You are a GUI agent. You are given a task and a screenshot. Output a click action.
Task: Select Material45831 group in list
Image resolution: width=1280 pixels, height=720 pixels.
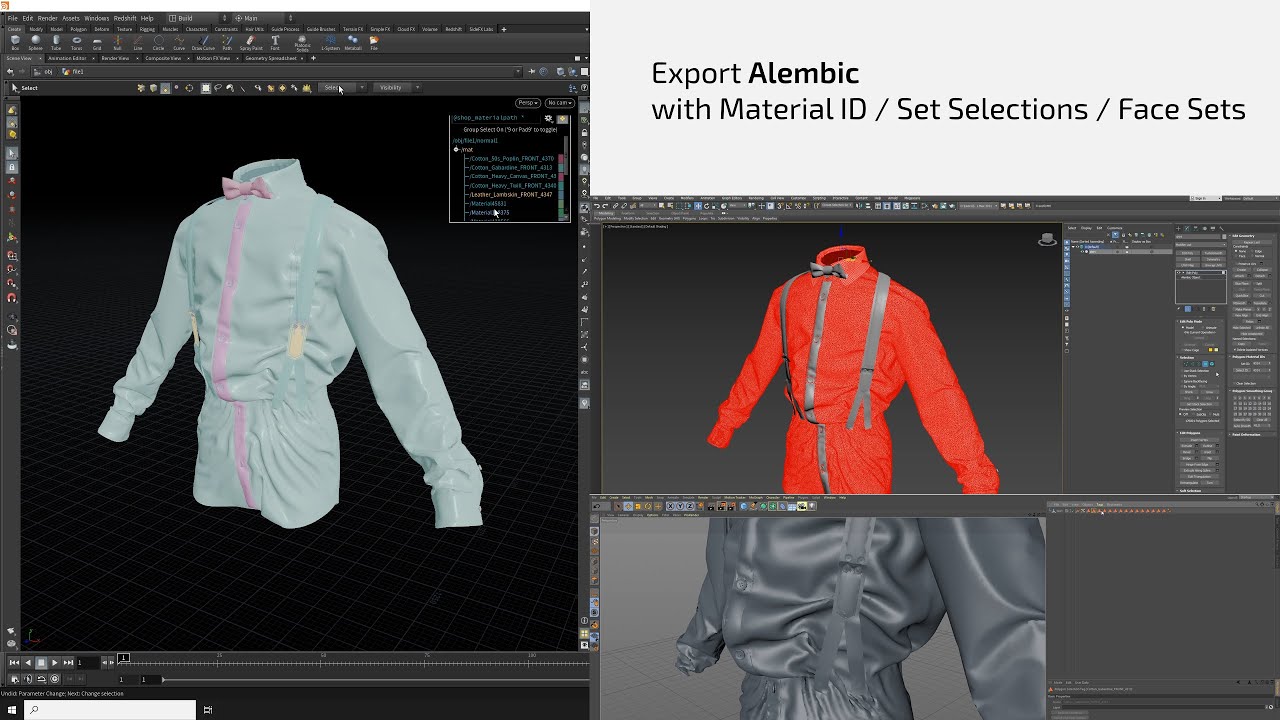488,203
